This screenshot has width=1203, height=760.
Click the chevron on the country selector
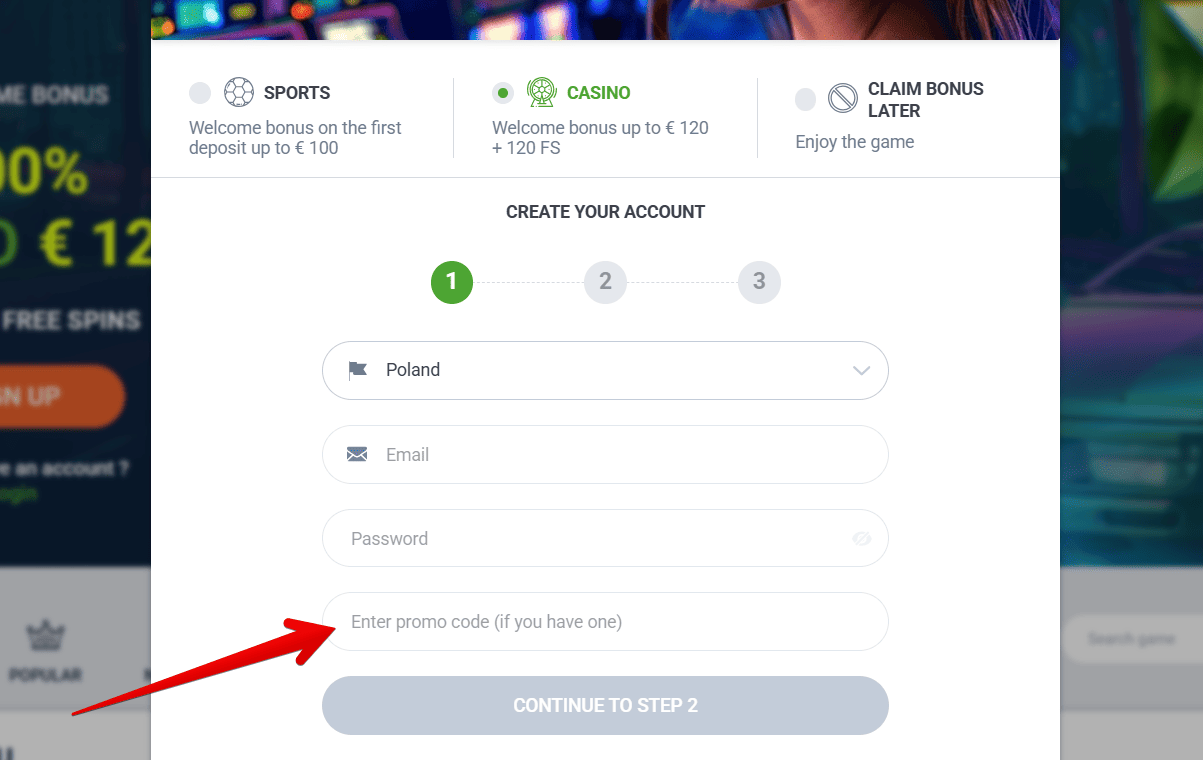[x=861, y=369]
